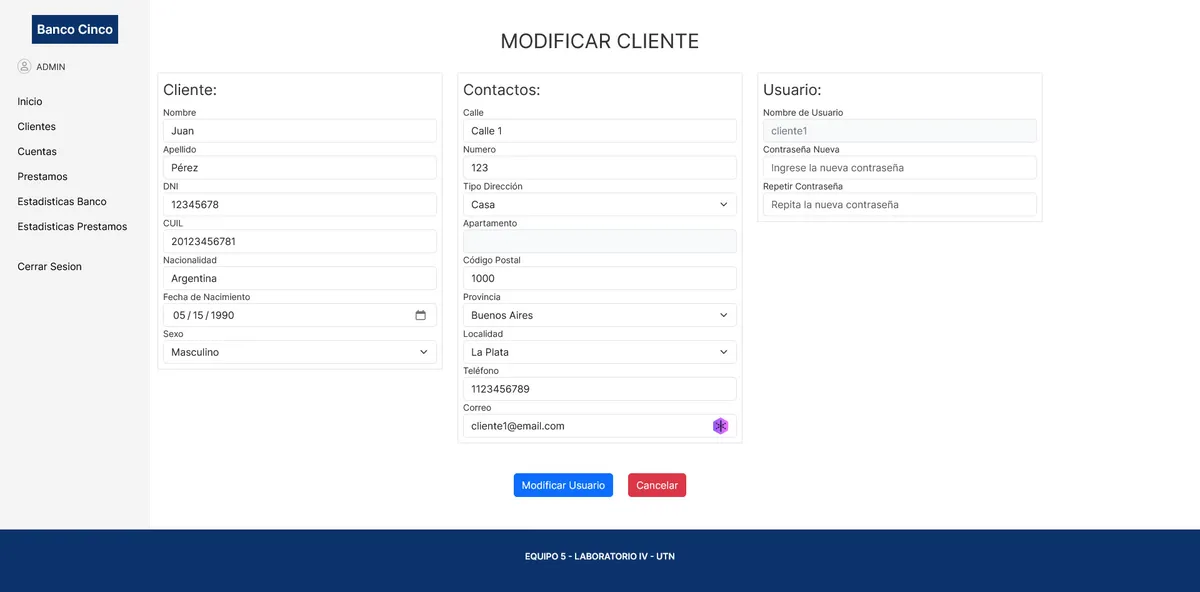
Task: Click Cerrar Sesion to log out
Action: click(x=50, y=266)
